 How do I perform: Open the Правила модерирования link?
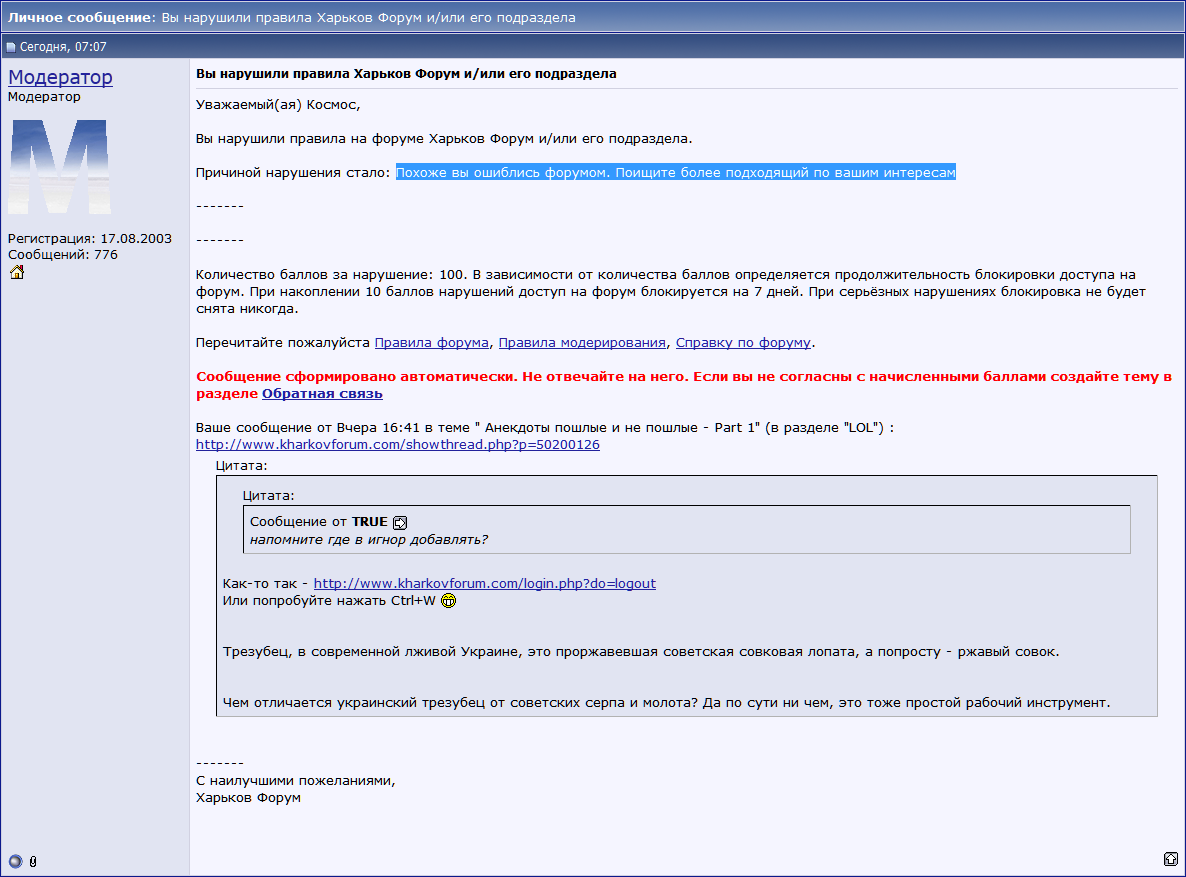point(582,342)
